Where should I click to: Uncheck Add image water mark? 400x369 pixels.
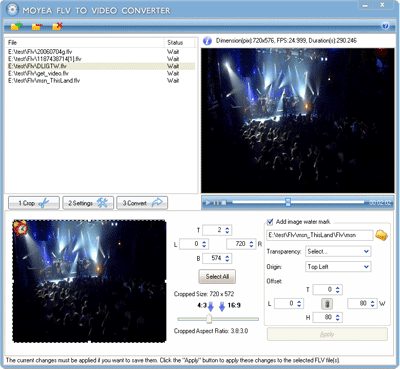coord(270,222)
